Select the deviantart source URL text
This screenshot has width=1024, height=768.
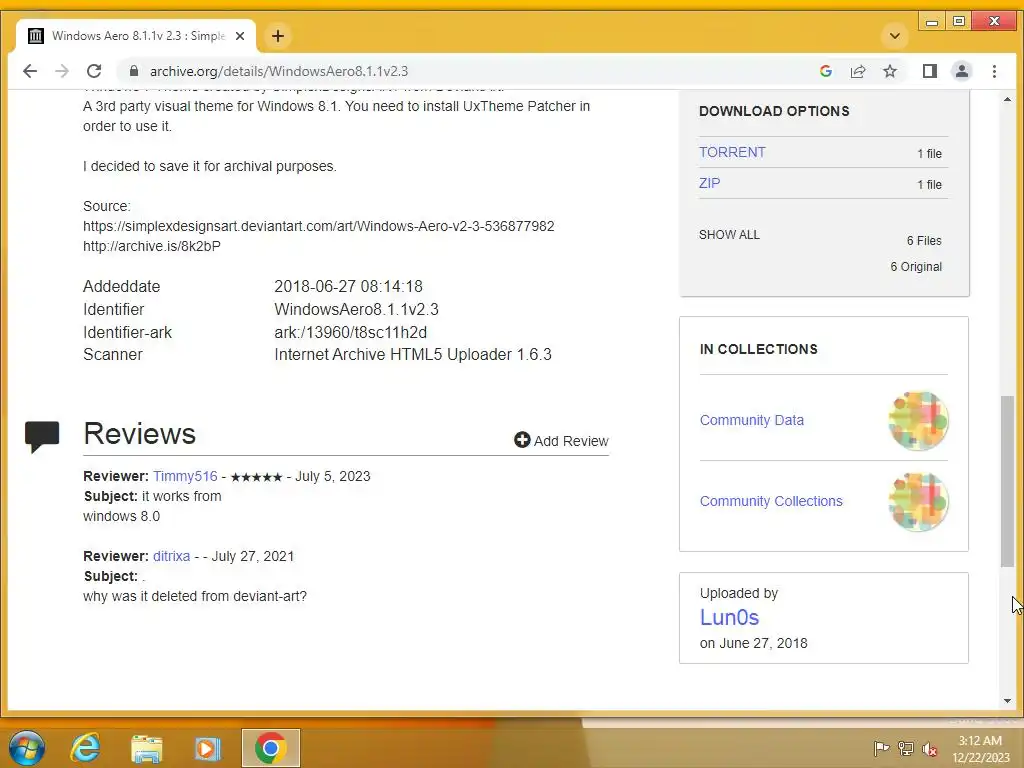tap(319, 226)
